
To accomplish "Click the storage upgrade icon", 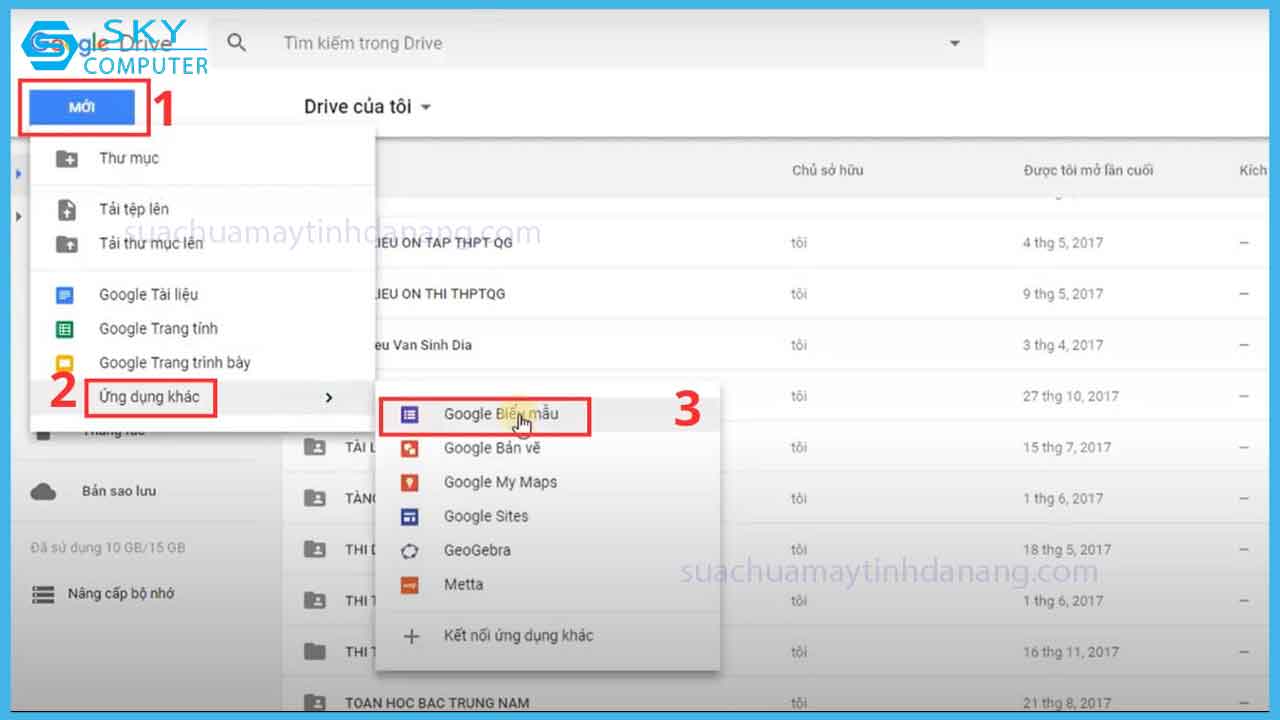I will [43, 594].
